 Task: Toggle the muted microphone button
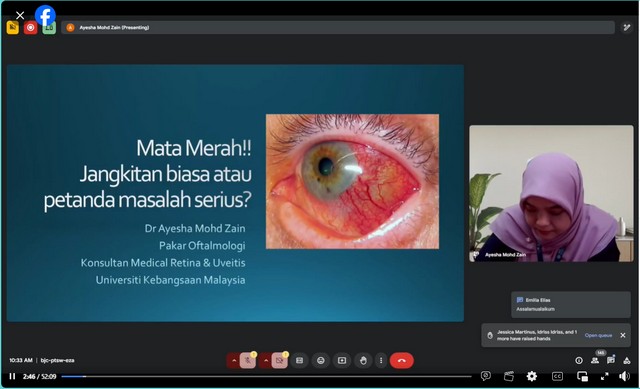pos(248,360)
